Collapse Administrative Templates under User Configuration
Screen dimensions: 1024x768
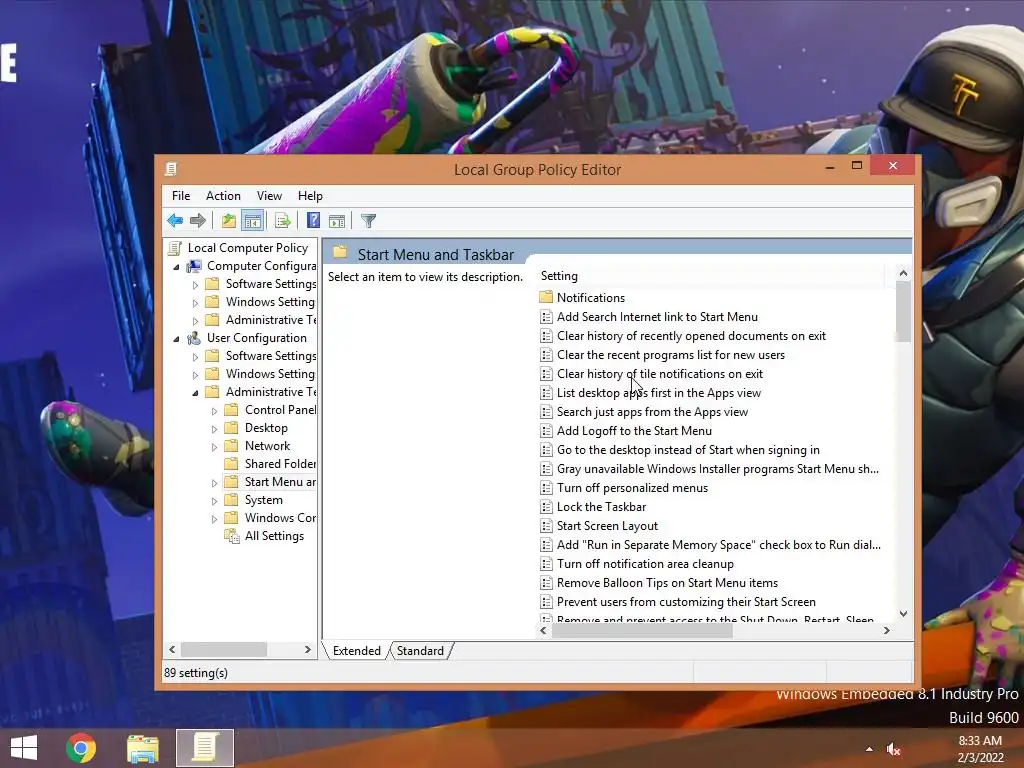pos(195,393)
